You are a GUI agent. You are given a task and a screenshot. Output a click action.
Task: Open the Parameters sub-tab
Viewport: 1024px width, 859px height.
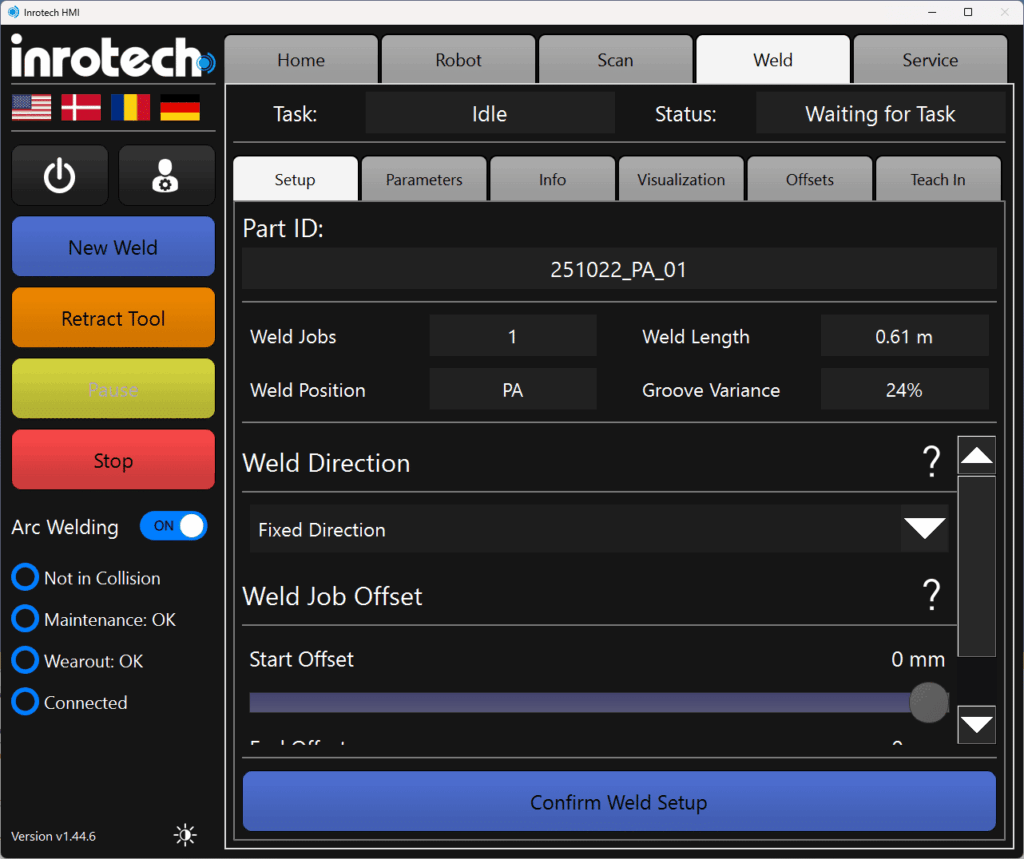coord(424,180)
